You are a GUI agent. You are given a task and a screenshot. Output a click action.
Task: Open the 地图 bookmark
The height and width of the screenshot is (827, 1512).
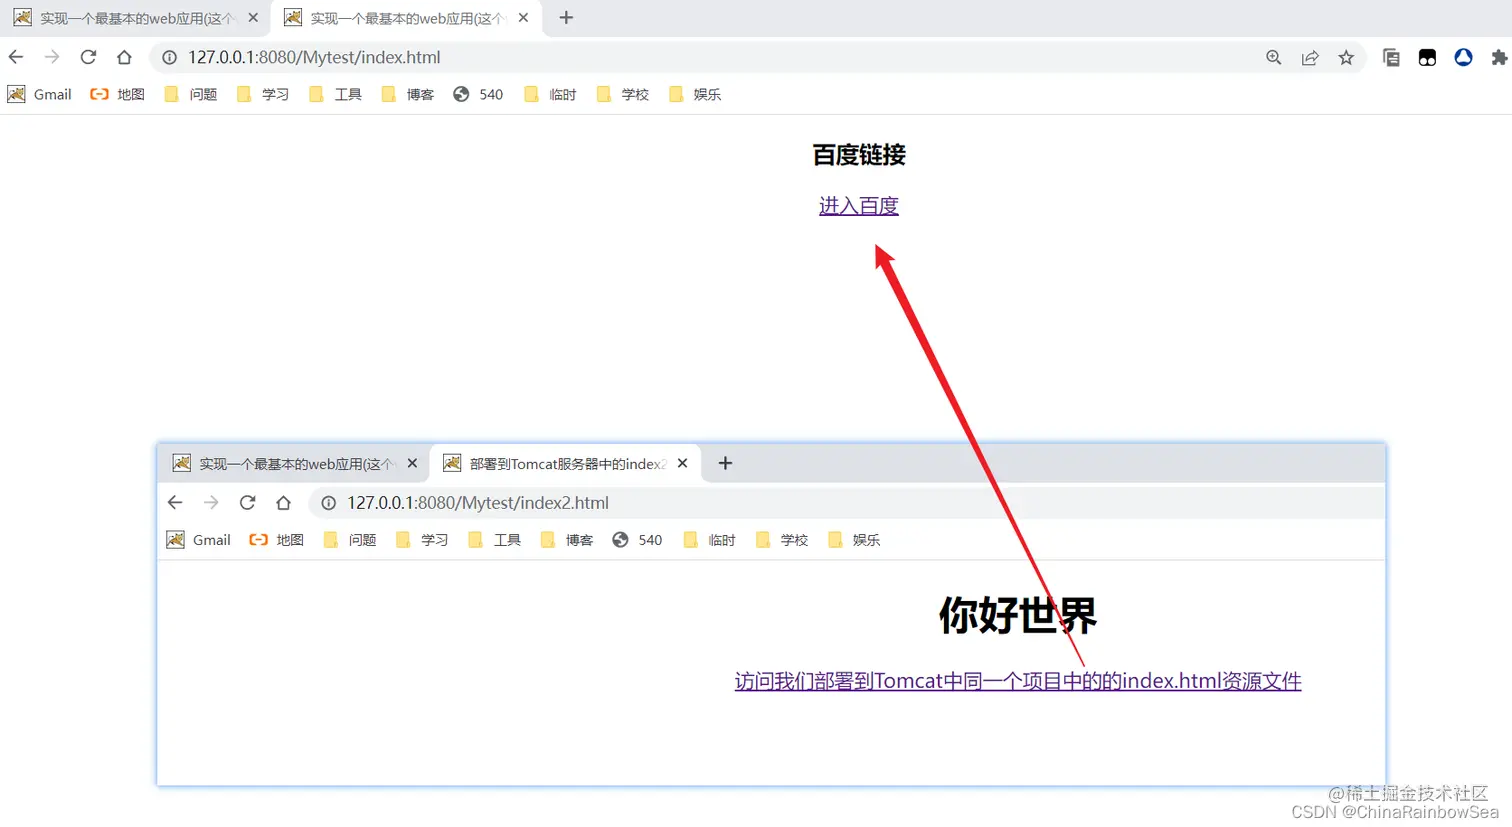point(116,93)
